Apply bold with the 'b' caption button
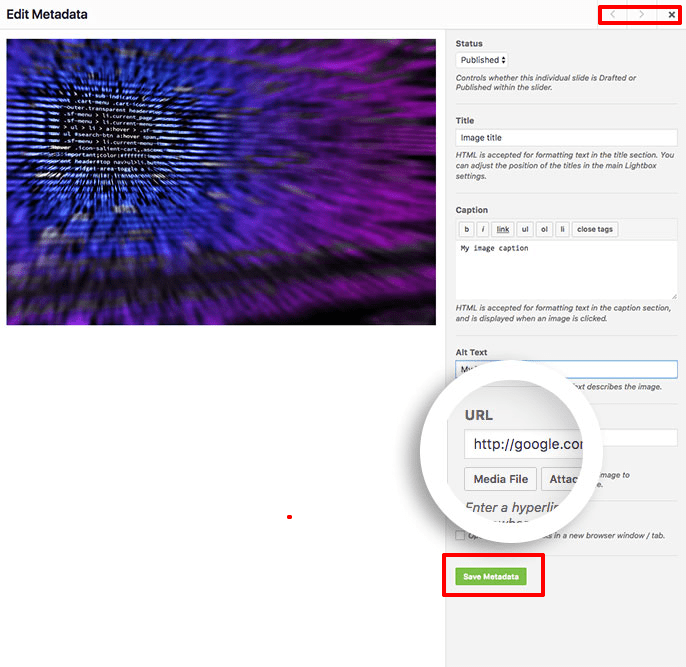686x667 pixels. pyautogui.click(x=466, y=229)
